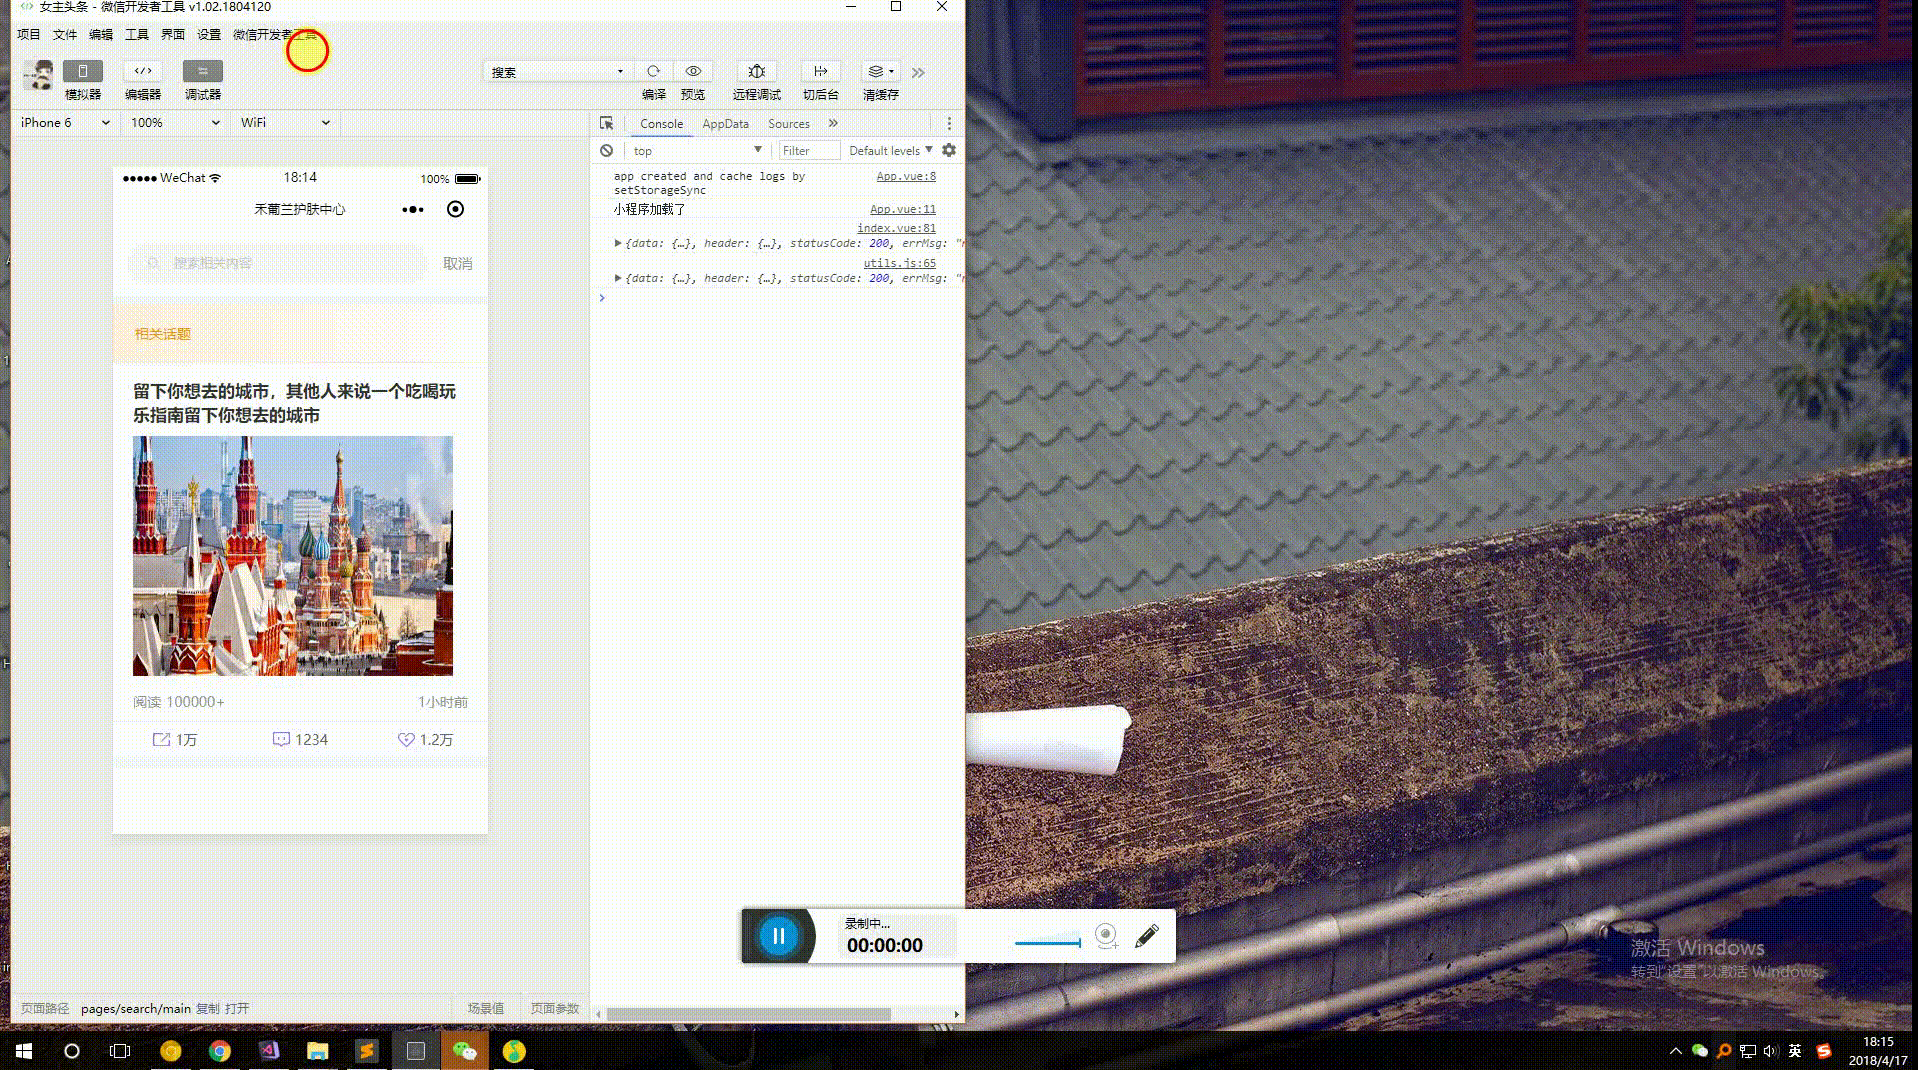Show hidden system tray icons

click(x=1676, y=1051)
